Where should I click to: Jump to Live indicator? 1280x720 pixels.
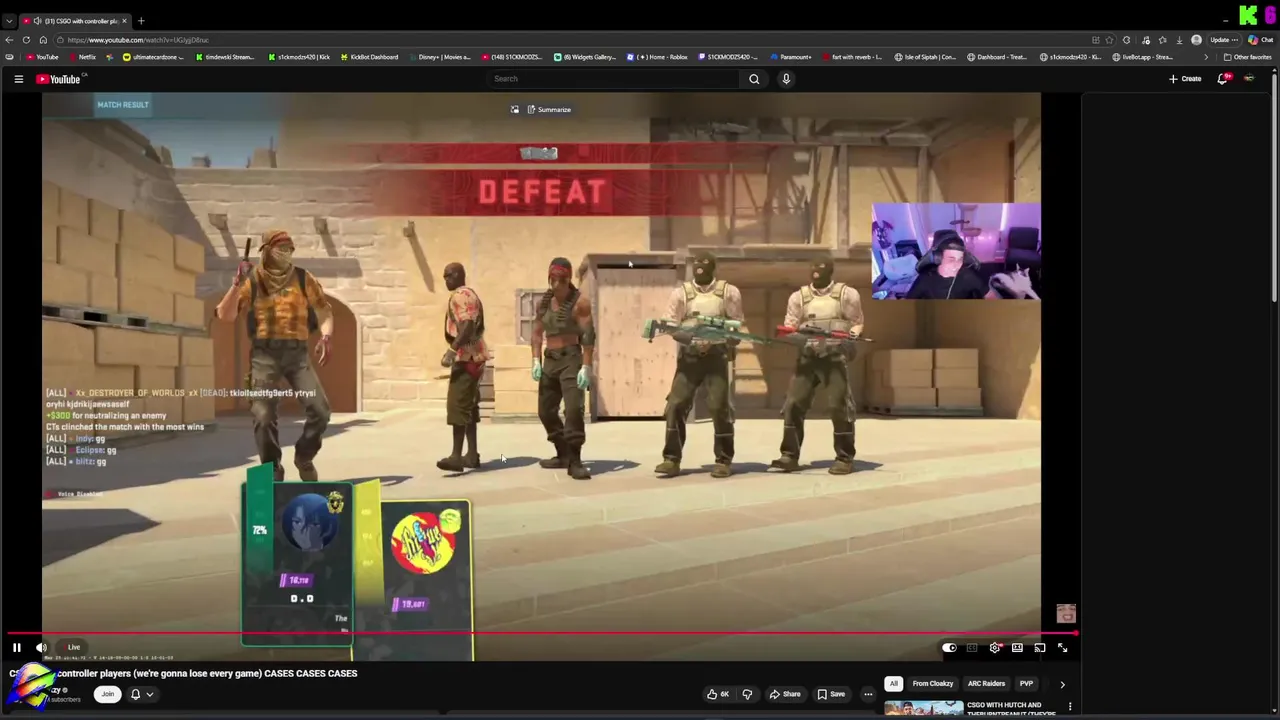click(74, 647)
